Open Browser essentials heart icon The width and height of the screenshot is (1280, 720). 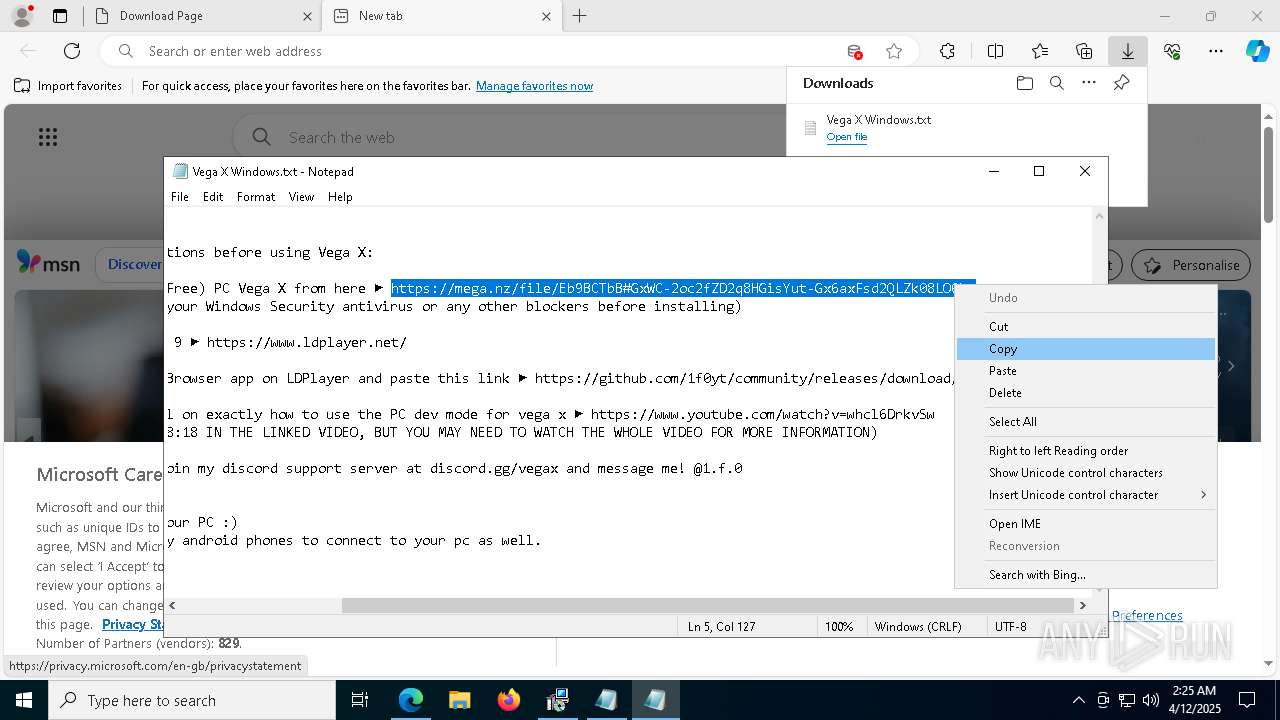coord(1172,51)
